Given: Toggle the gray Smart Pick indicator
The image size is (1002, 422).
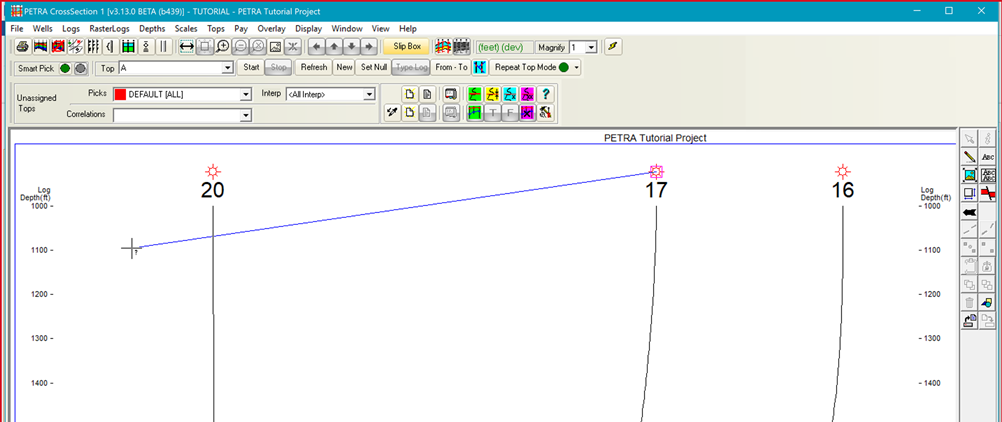Looking at the screenshot, I should 80,68.
